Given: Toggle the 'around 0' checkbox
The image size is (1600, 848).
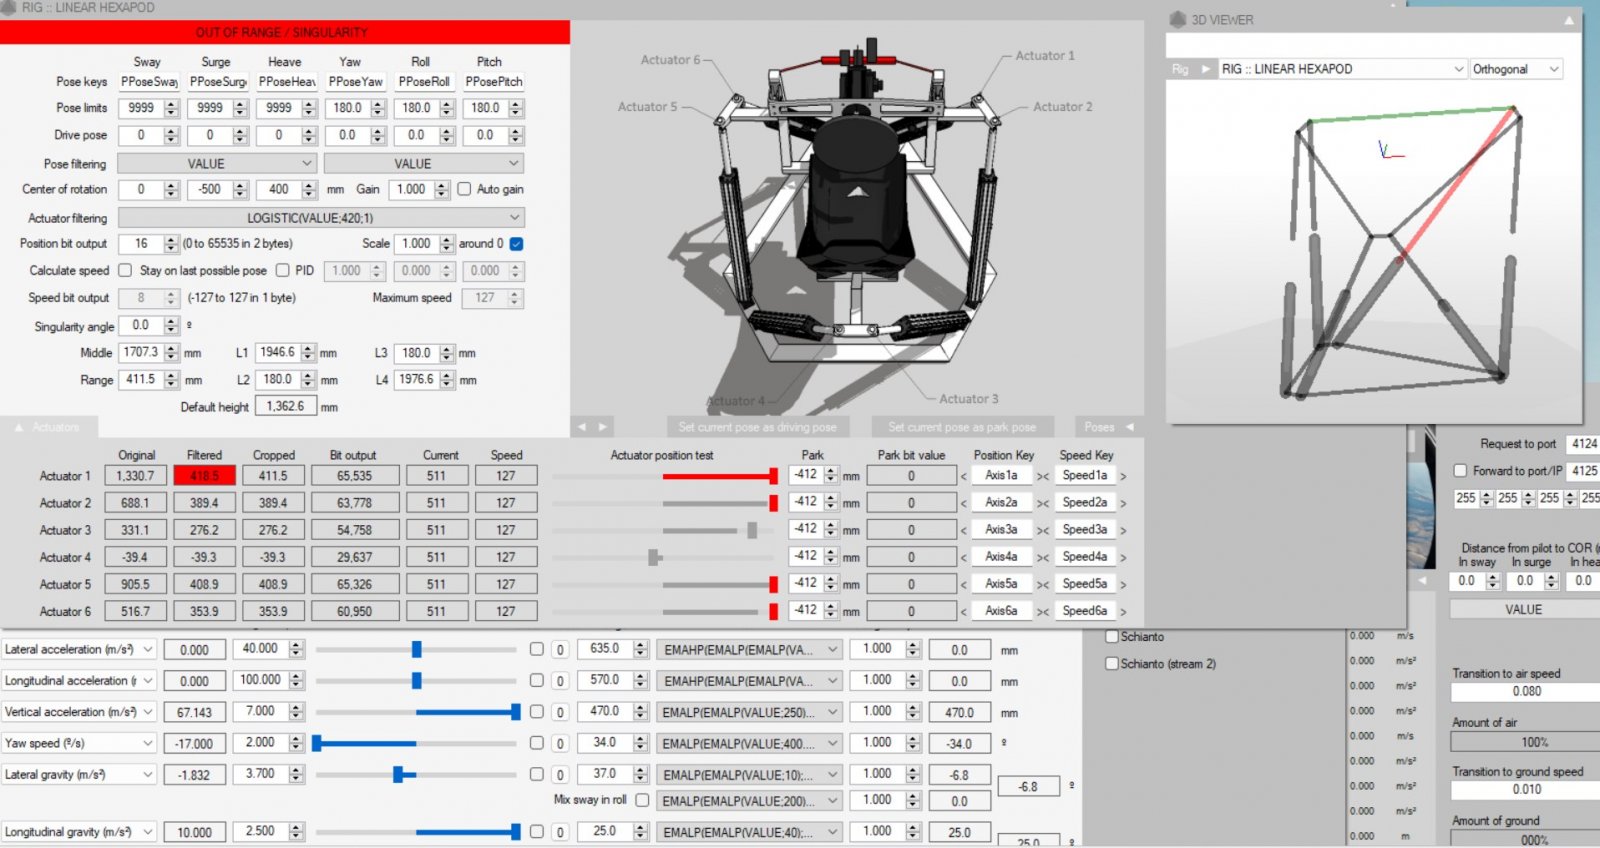Looking at the screenshot, I should (x=516, y=244).
